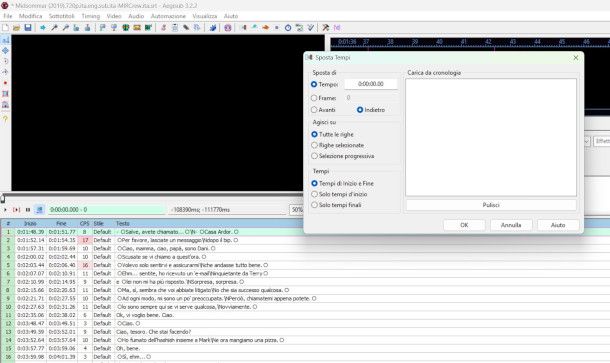Select the drag subtitles video tool
The width and height of the screenshot is (610, 363).
[5, 51]
